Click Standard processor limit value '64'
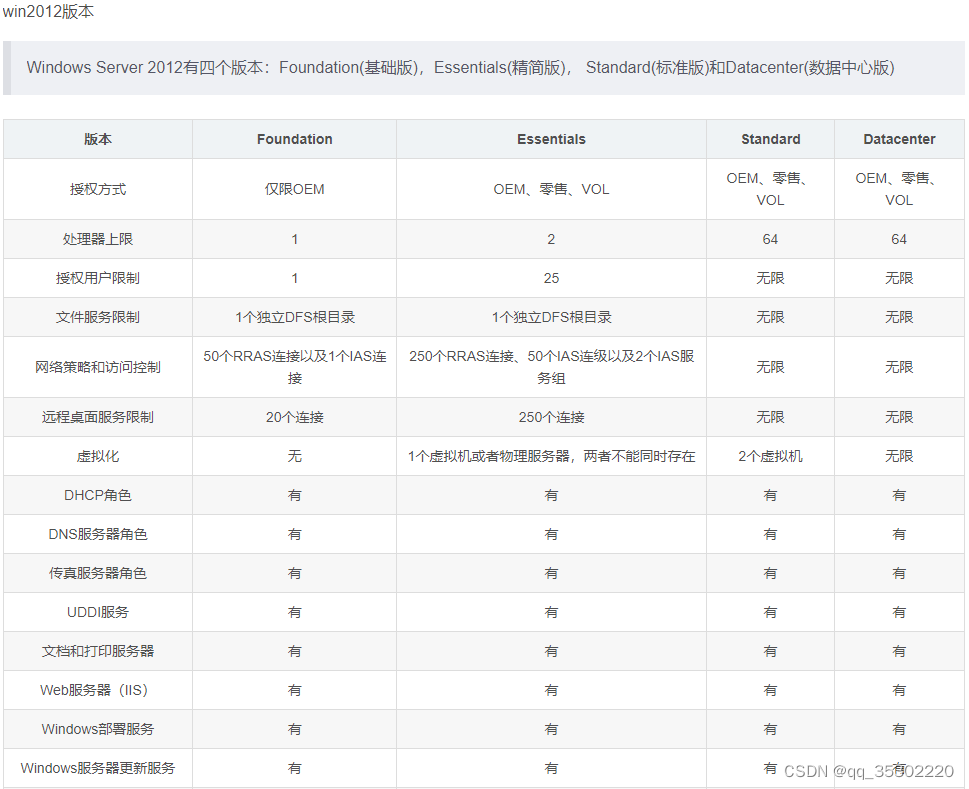The width and height of the screenshot is (969, 789). 770,239
